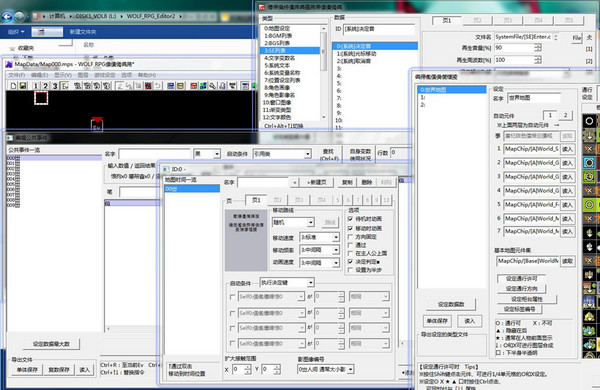
Task: Click the 再生音量 spinner up arrow
Action: click(538, 46)
